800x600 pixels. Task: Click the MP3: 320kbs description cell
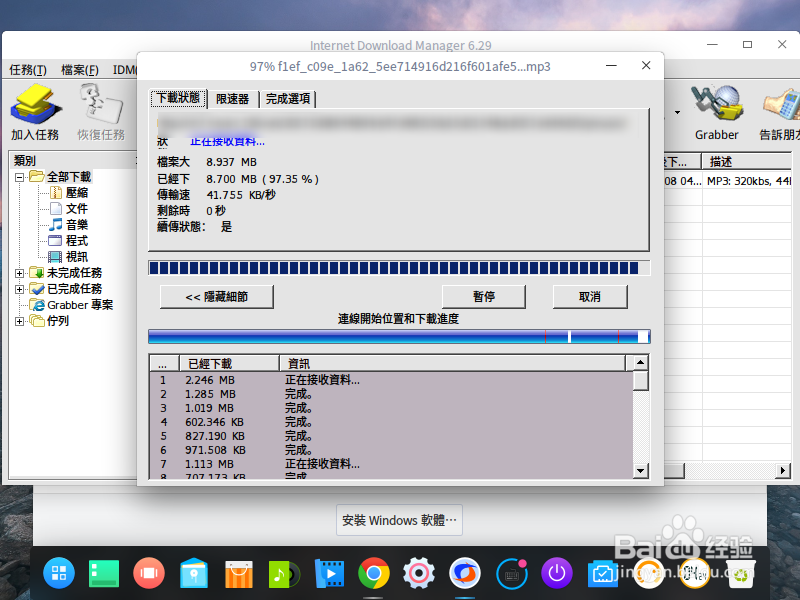point(747,181)
